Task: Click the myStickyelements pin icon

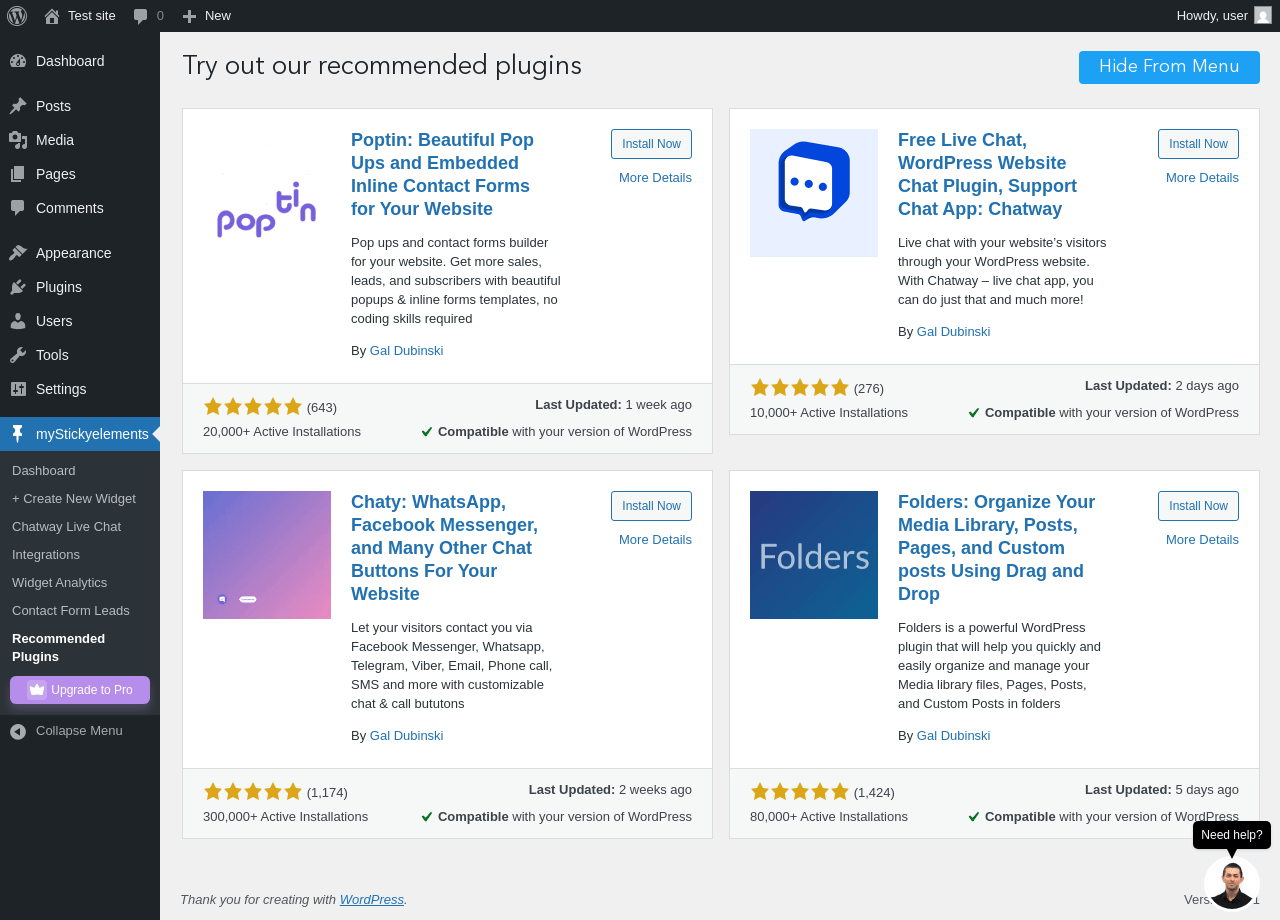Action: tap(18, 434)
